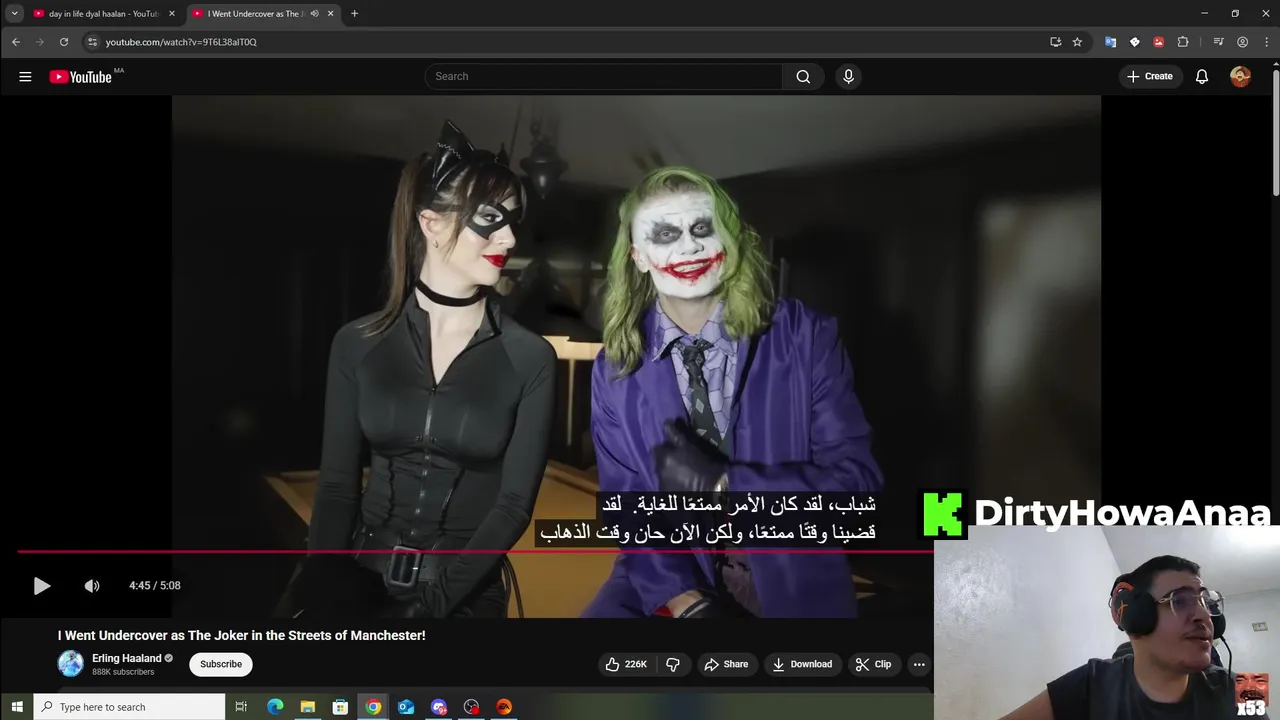Viewport: 1280px width, 720px height.
Task: View site information in address bar
Action: (x=92, y=42)
